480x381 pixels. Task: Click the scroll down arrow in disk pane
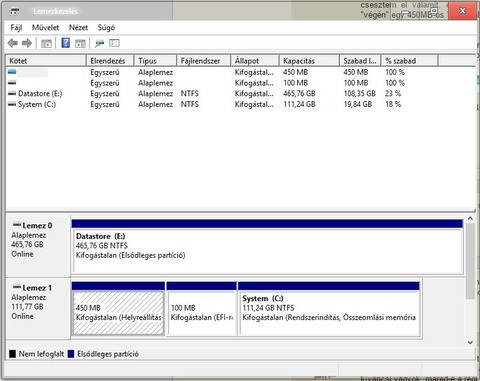470,342
